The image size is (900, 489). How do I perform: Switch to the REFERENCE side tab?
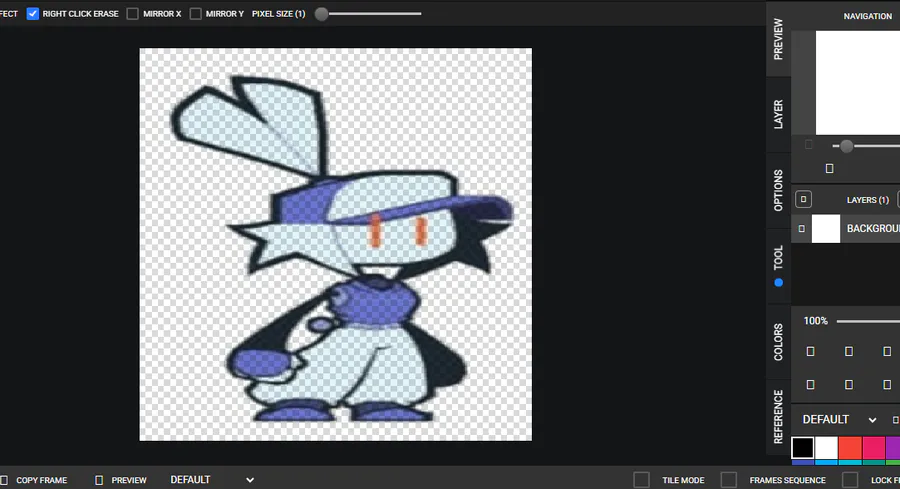[x=778, y=417]
